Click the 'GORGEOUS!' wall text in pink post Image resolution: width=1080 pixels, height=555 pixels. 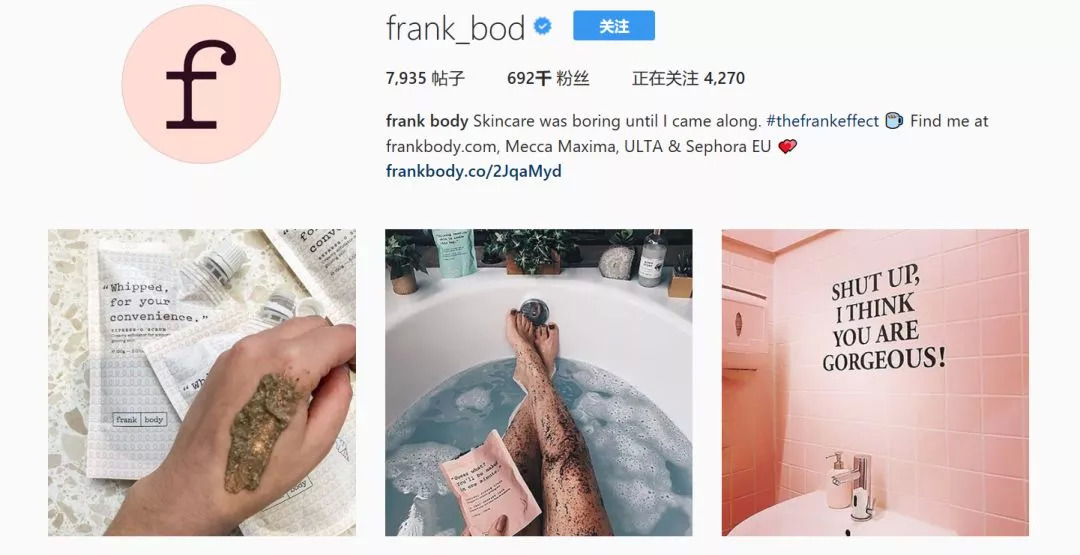tap(884, 359)
